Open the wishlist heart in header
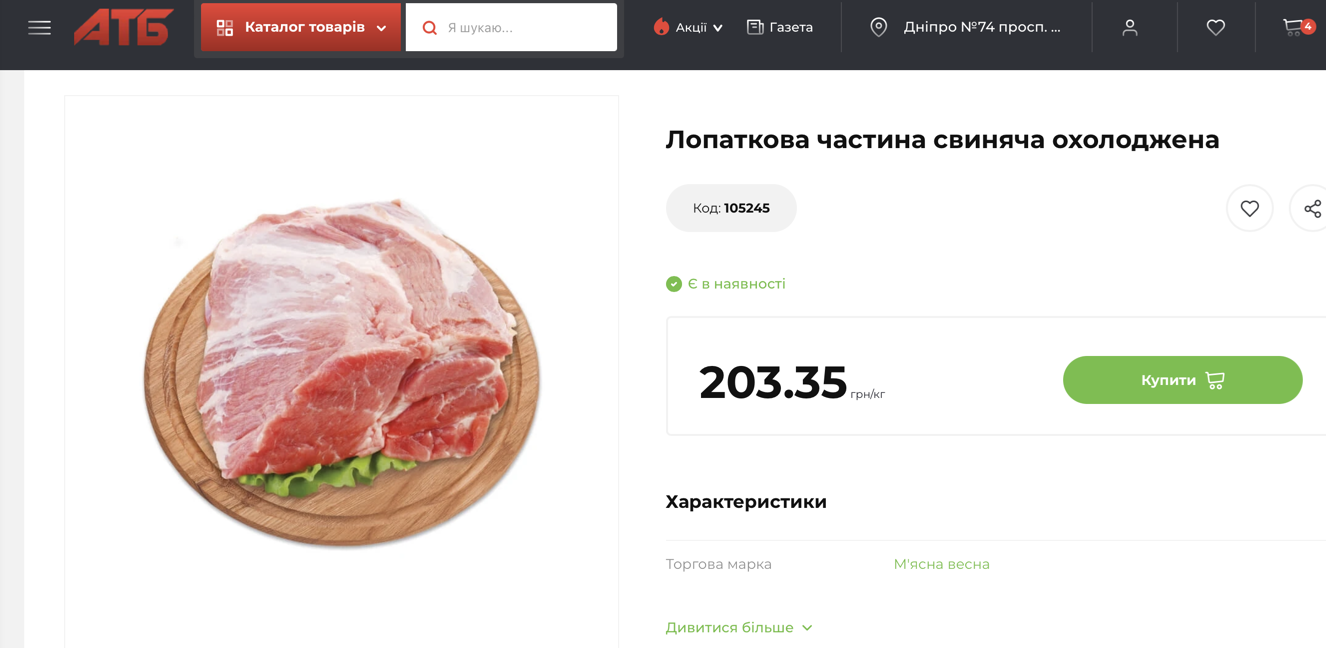 (x=1216, y=28)
